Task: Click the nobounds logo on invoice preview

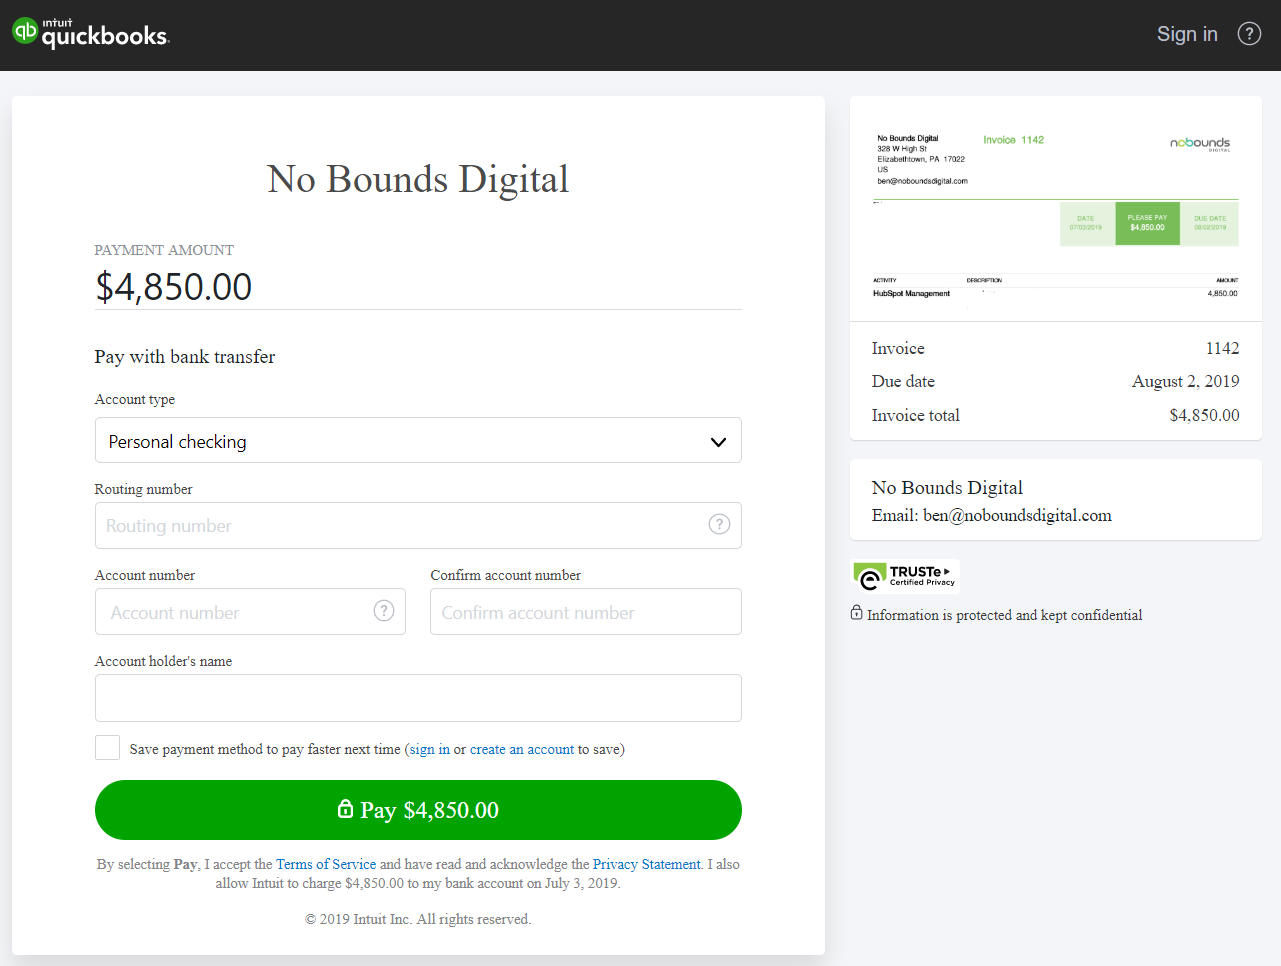Action: pos(1200,143)
